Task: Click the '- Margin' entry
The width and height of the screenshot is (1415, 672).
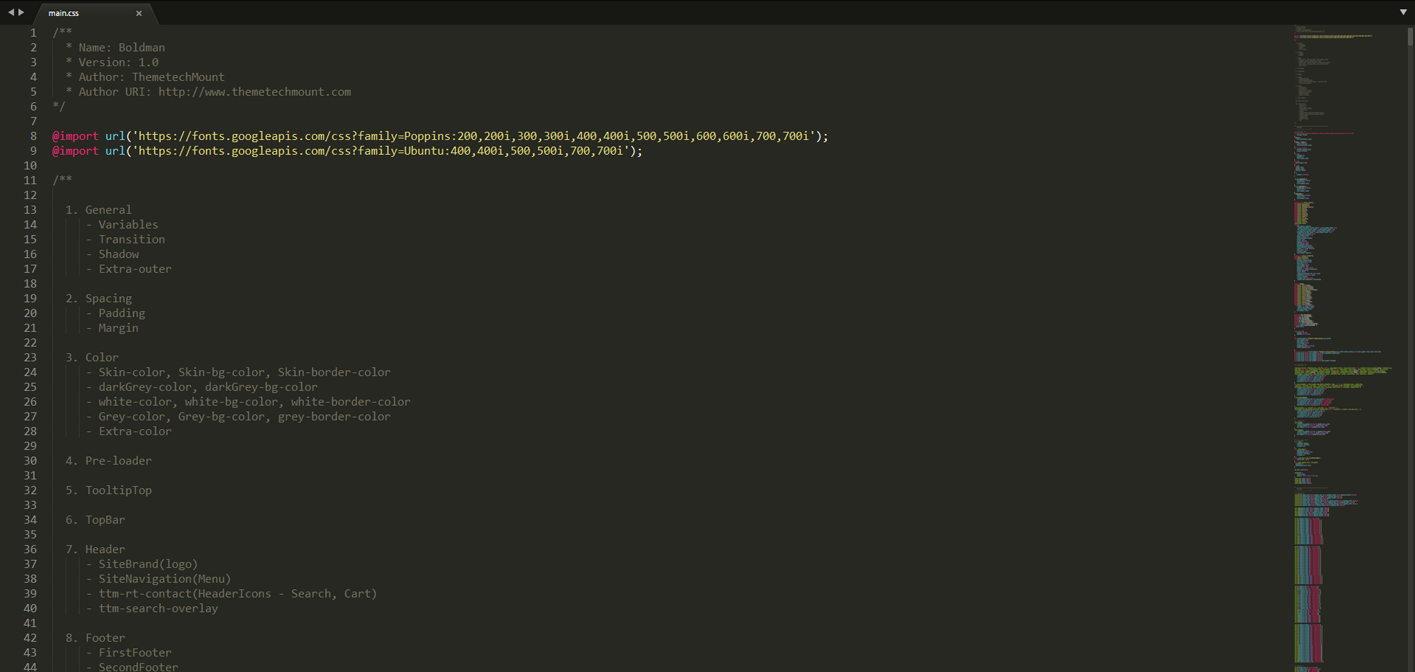Action: click(112, 328)
